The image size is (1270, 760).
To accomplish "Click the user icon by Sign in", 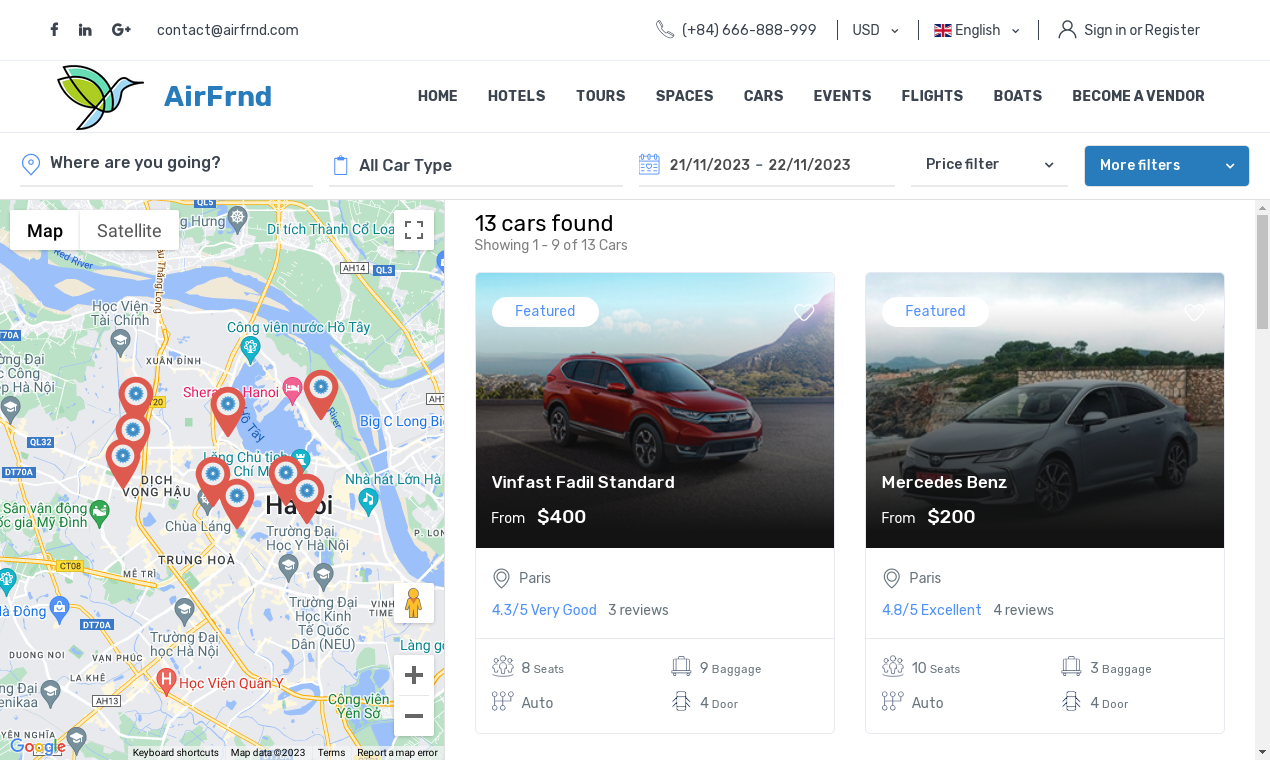I will click(x=1067, y=30).
